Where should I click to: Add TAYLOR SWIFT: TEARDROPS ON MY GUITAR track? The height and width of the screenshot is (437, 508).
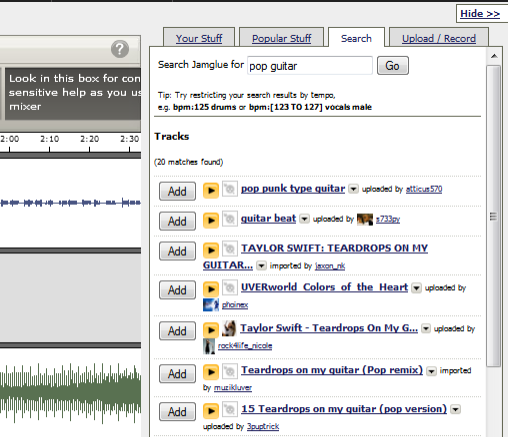tap(177, 251)
